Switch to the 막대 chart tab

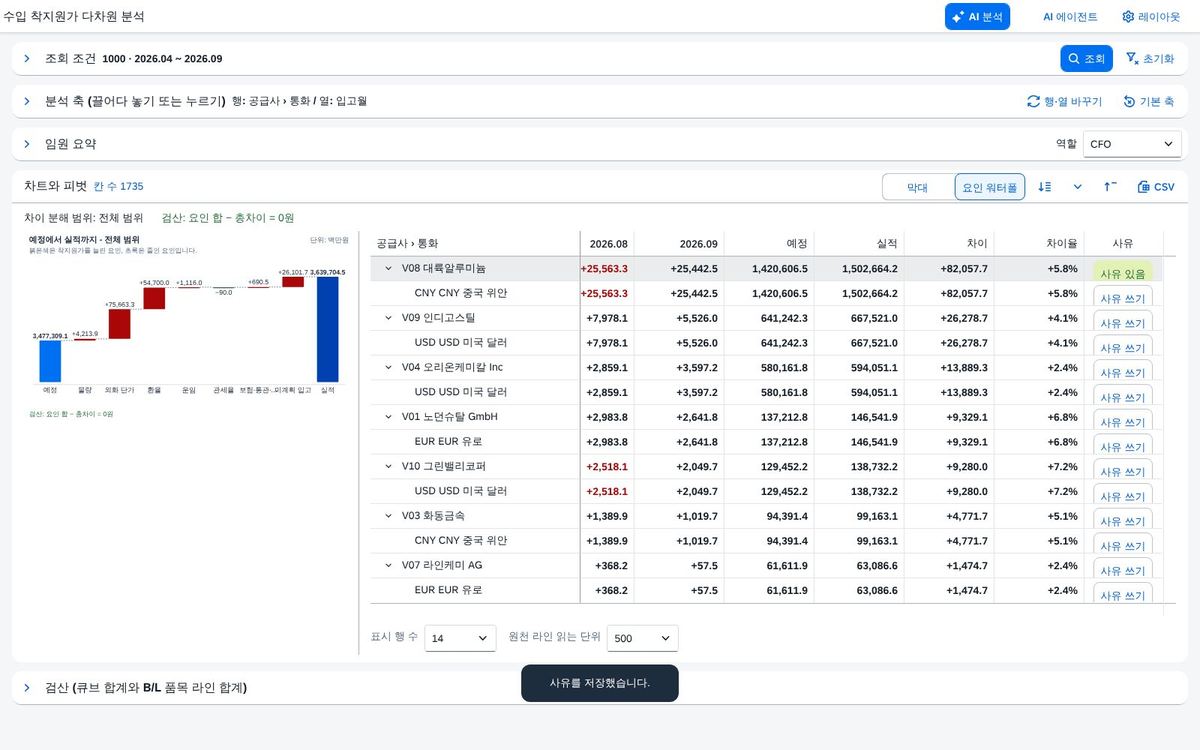click(x=917, y=187)
